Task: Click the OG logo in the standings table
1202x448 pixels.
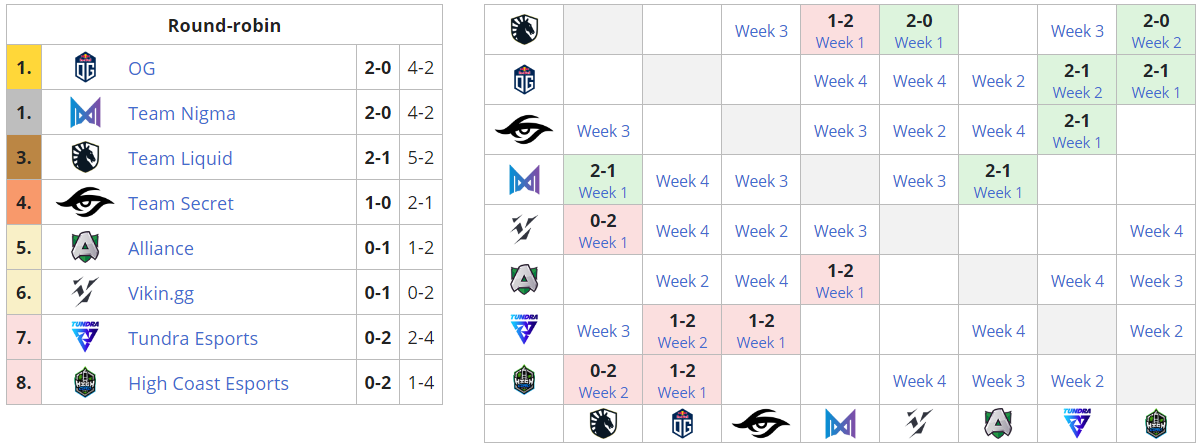Action: pos(85,69)
